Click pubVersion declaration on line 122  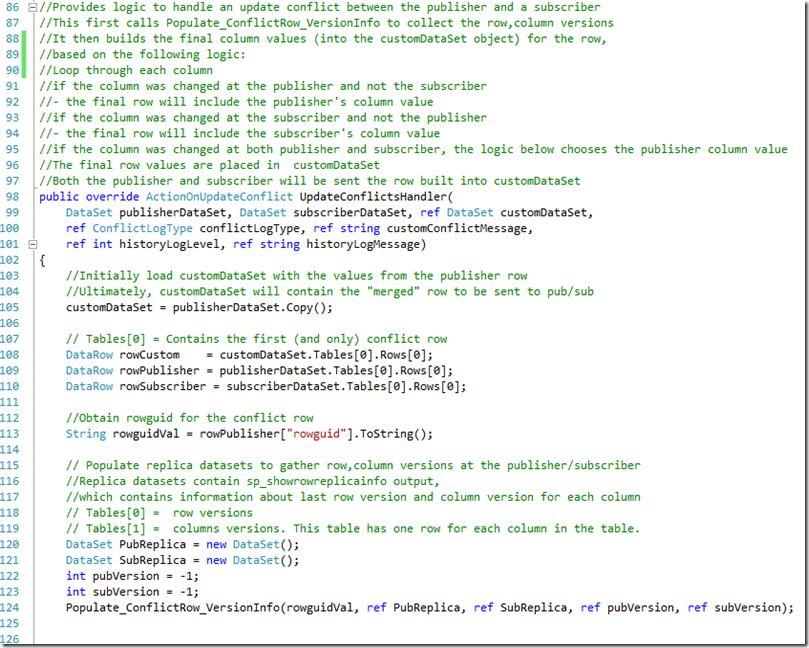coord(126,576)
